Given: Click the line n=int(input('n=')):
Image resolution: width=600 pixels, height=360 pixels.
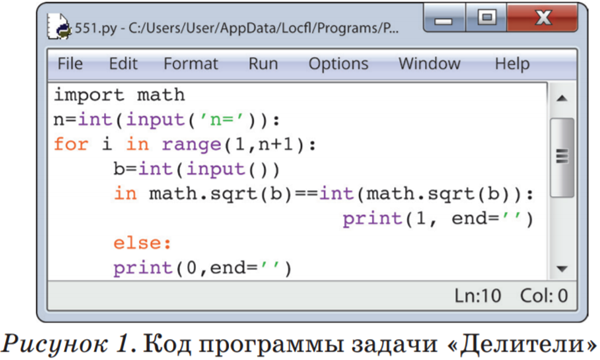Looking at the screenshot, I should pos(167,120).
